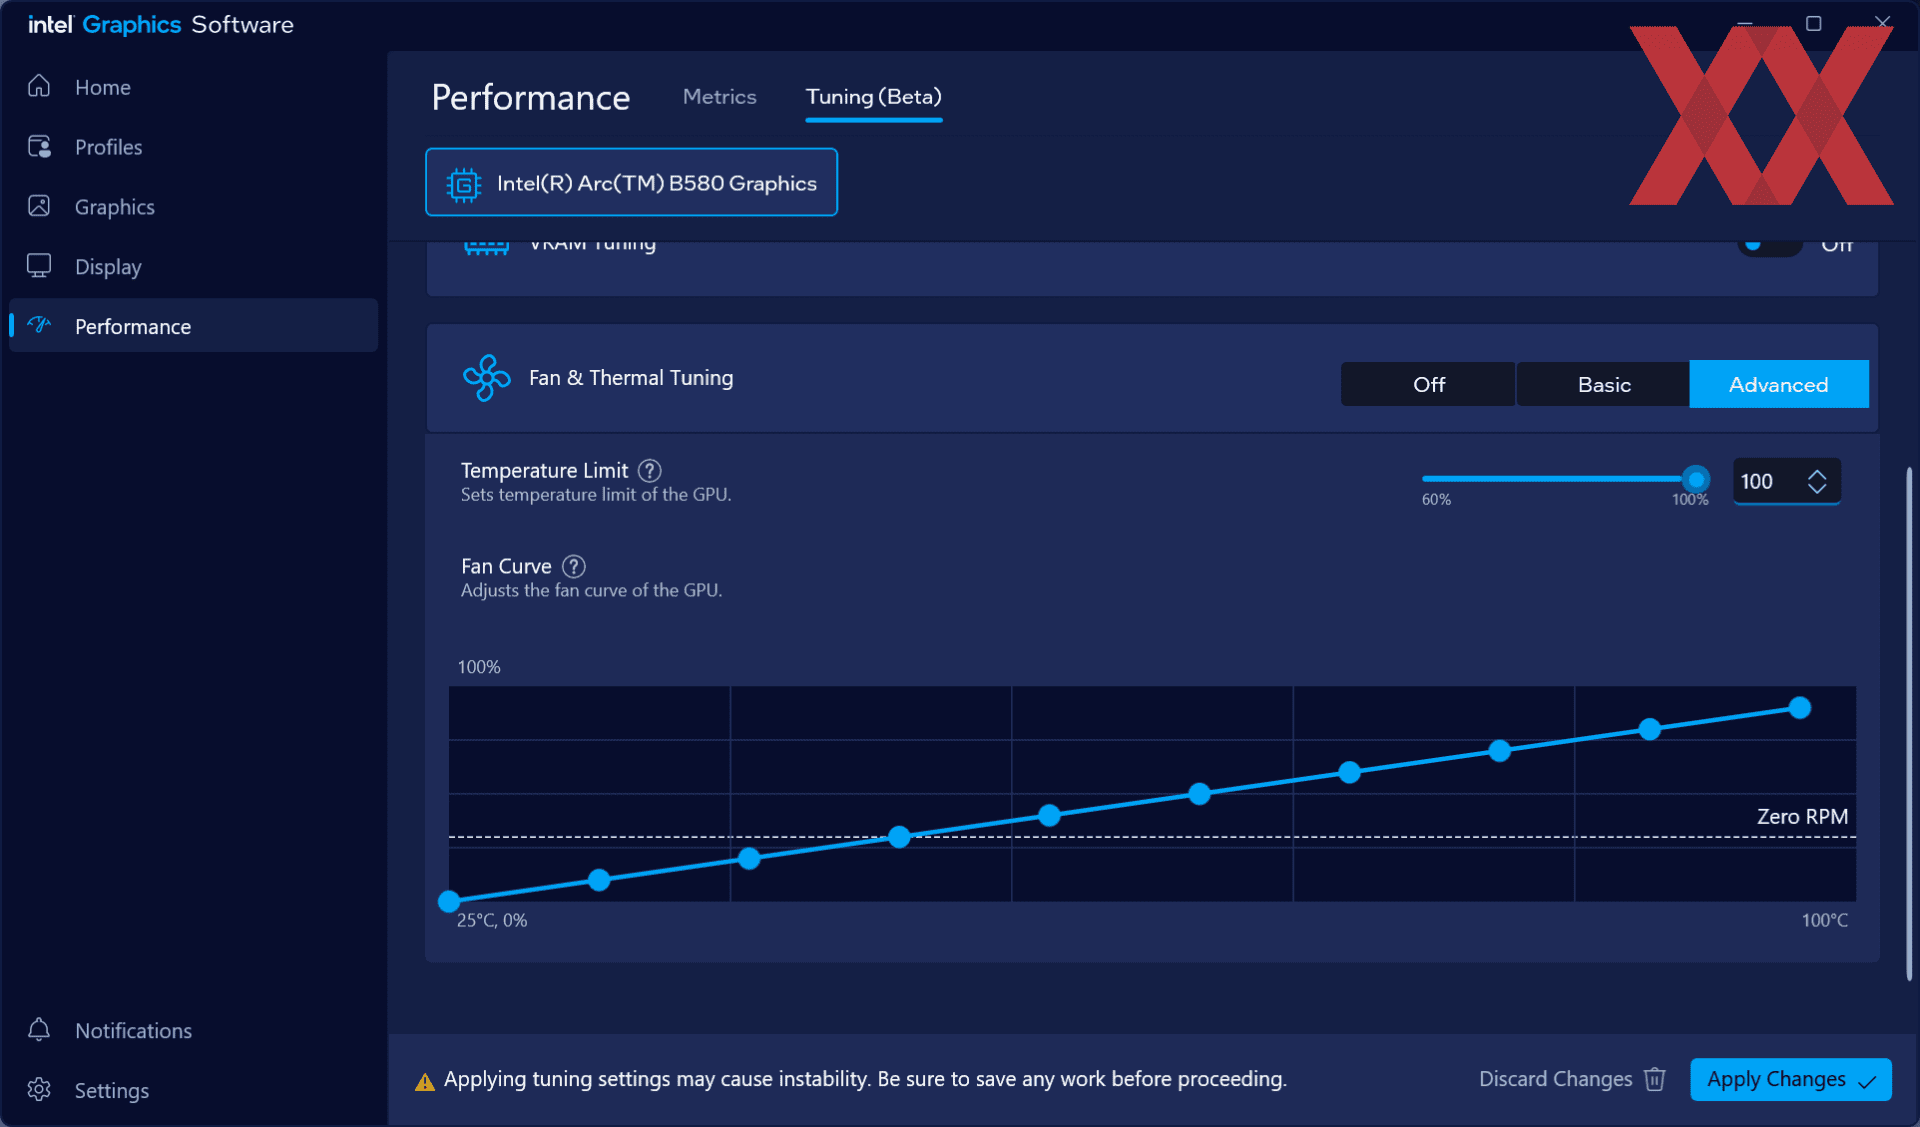Click the instability warning triangle icon
The width and height of the screenshot is (1920, 1127).
[x=425, y=1081]
